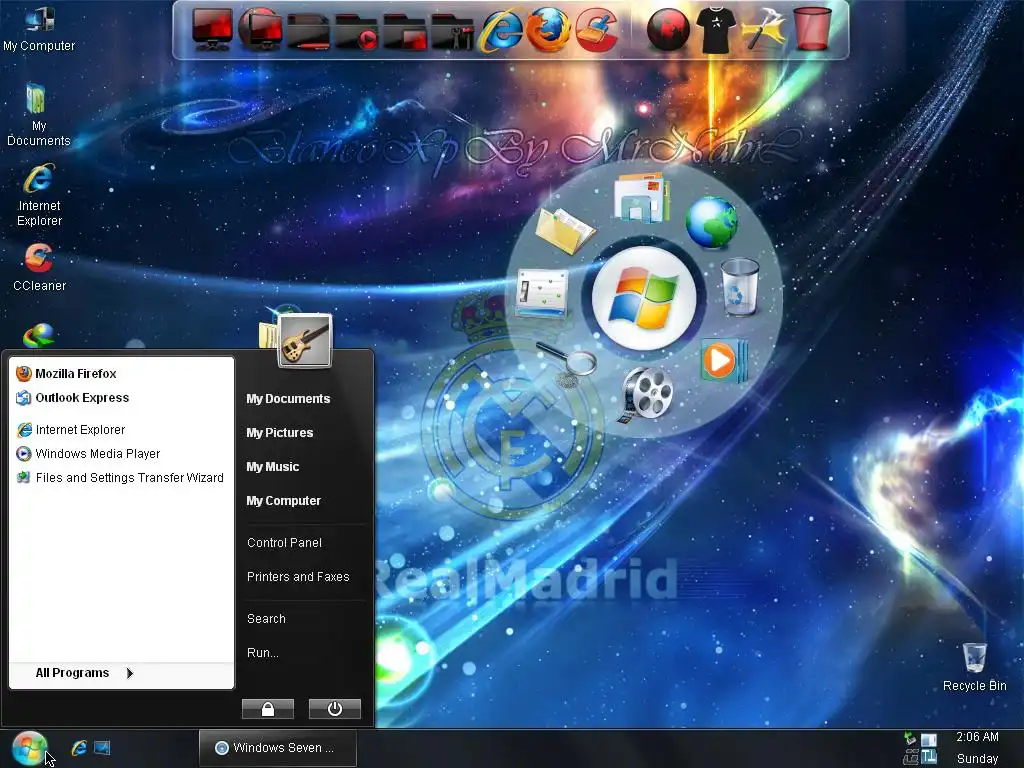Open My Documents in Start menu right pane

tap(288, 399)
